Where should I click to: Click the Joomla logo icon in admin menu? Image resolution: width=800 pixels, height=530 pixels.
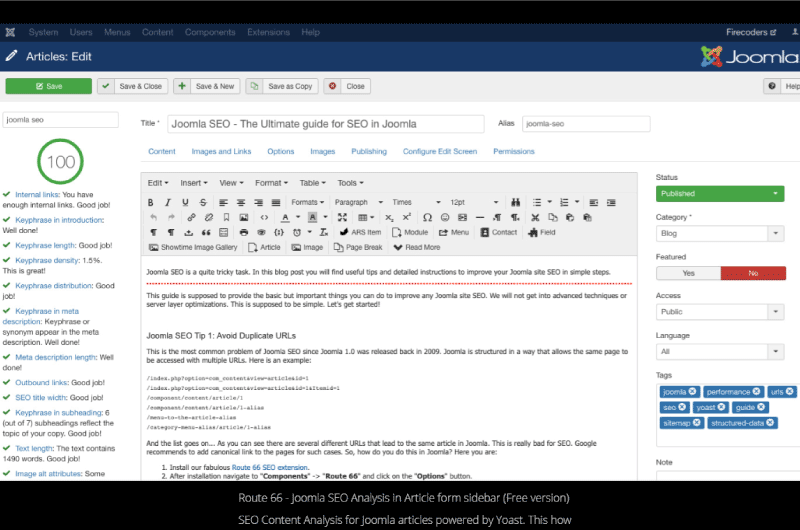point(10,32)
